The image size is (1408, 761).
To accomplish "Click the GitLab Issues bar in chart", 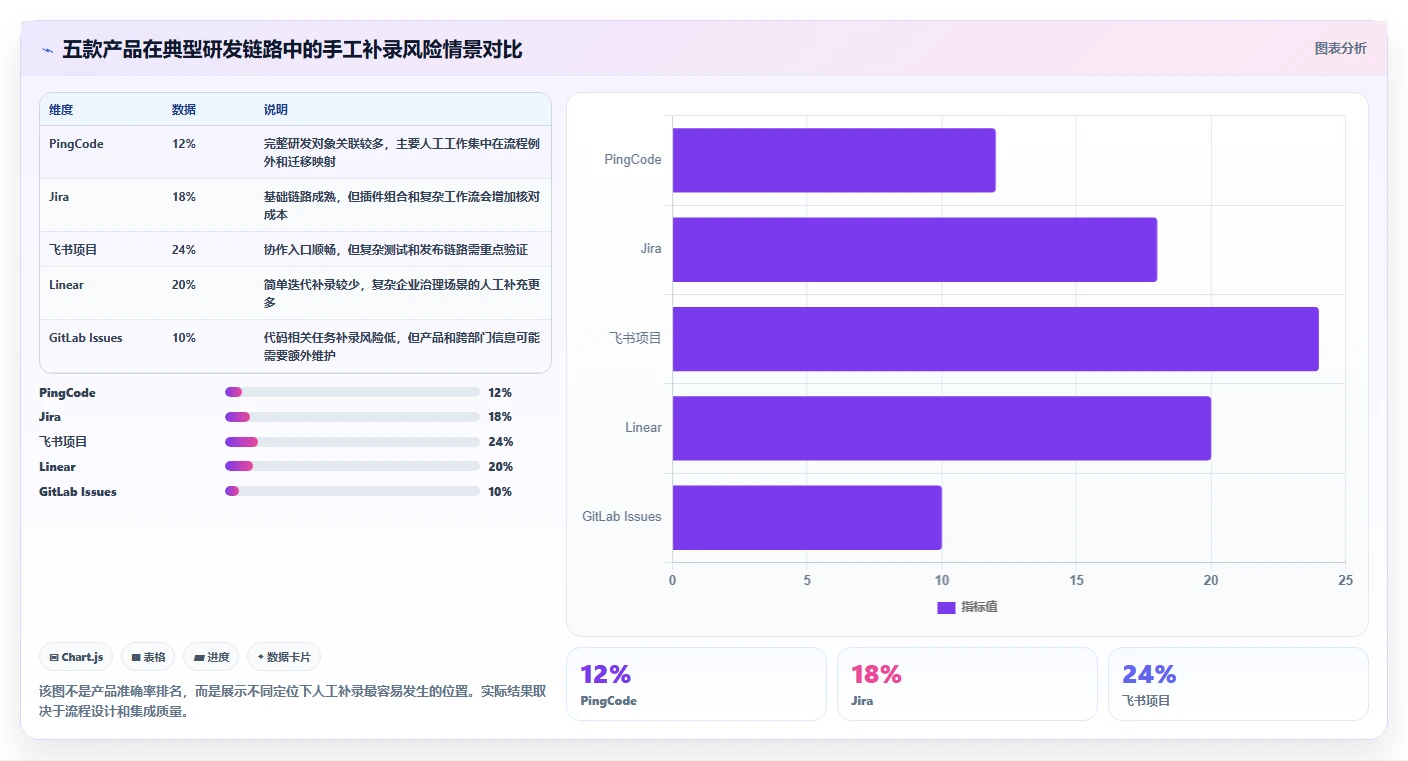I will tap(807, 517).
